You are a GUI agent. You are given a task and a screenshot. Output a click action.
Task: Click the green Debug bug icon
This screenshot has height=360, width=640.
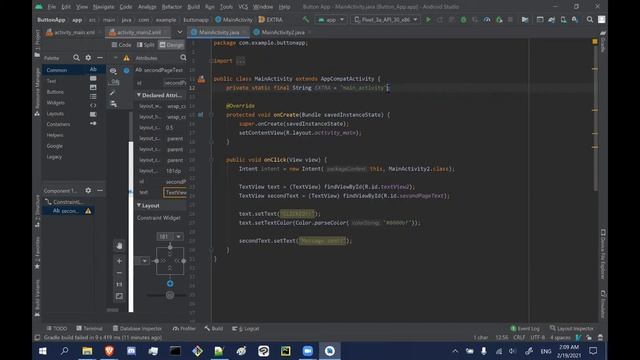point(463,20)
